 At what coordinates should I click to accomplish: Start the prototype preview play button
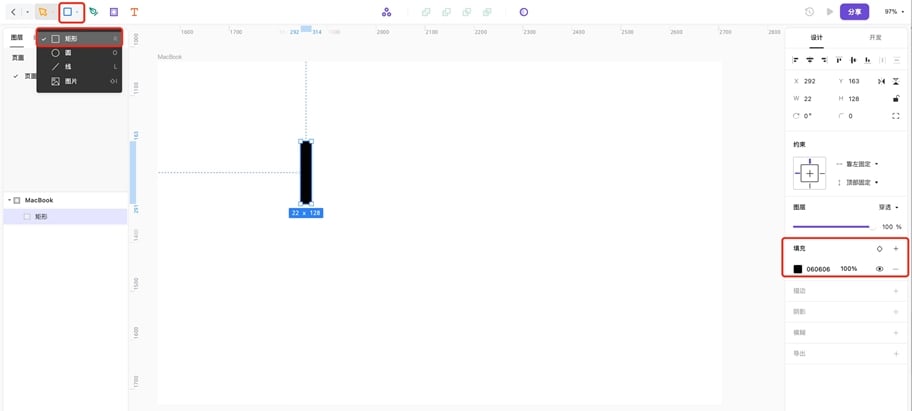tap(830, 12)
